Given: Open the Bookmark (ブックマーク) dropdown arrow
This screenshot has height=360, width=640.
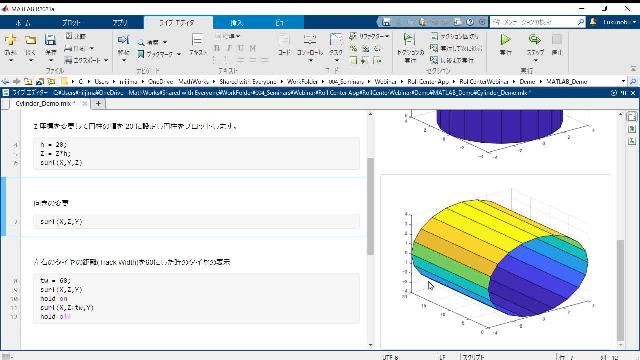Looking at the screenshot, I should click(179, 54).
